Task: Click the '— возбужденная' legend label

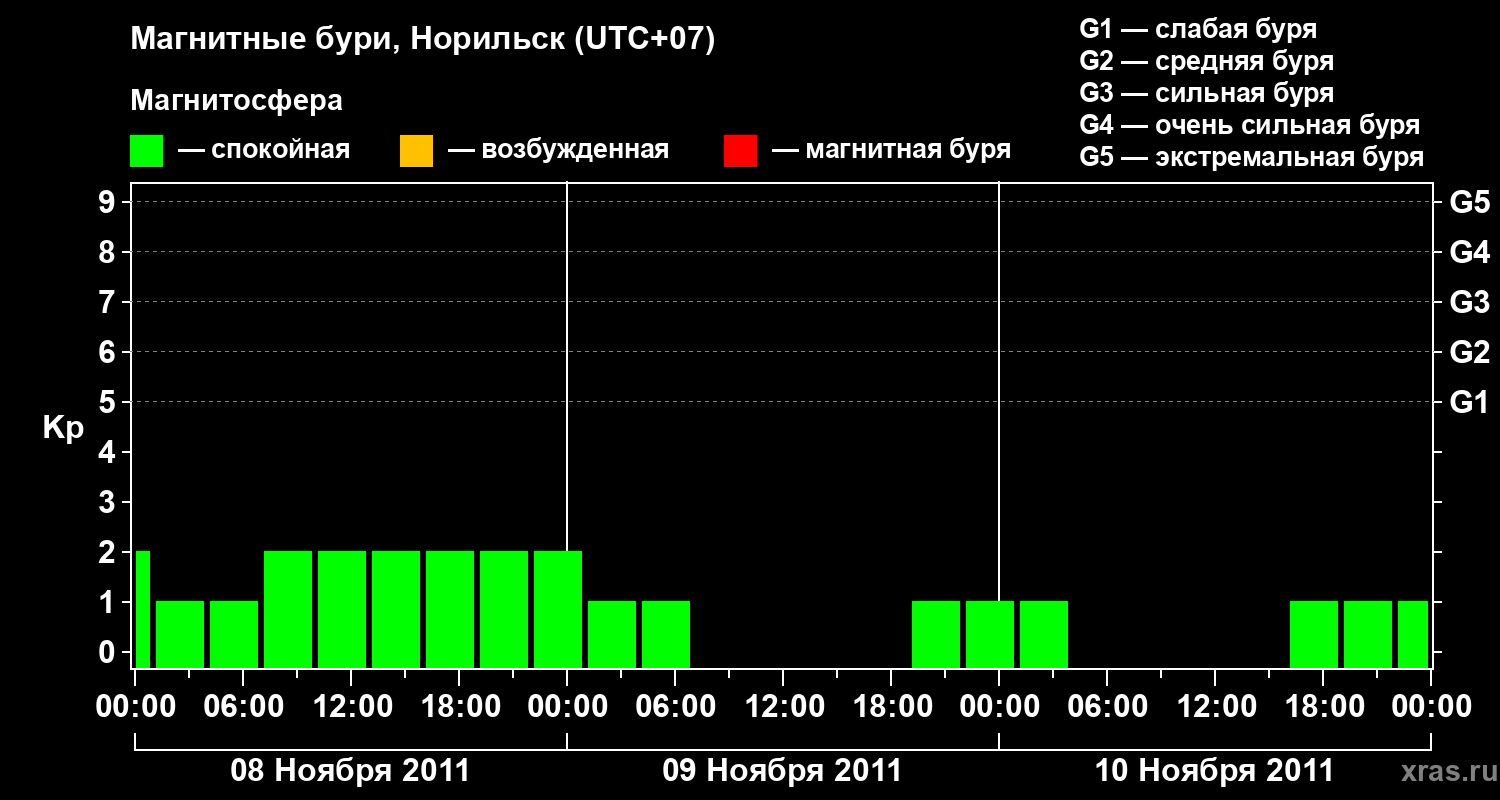Action: 558,150
